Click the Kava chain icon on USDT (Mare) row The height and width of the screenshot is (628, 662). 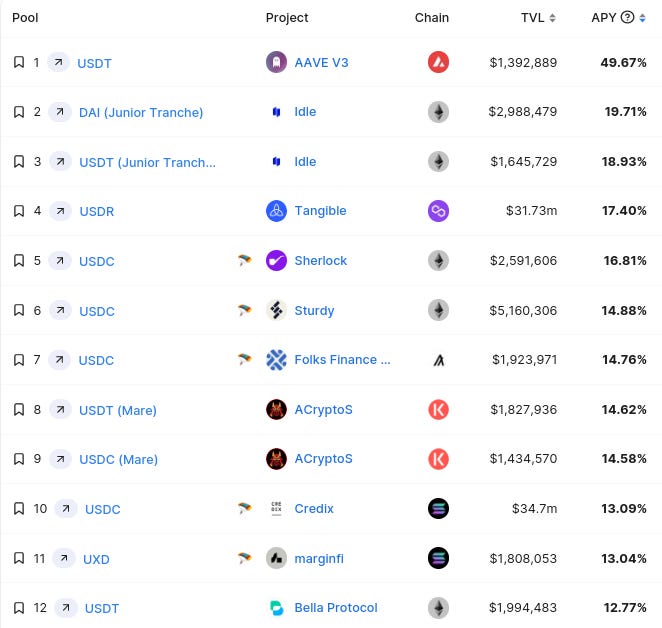pos(438,409)
